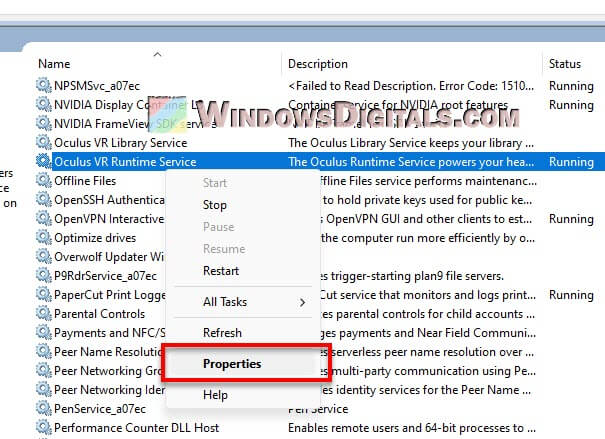
Task: Select the Oculus VR Runtime Service row
Action: [x=320, y=162]
